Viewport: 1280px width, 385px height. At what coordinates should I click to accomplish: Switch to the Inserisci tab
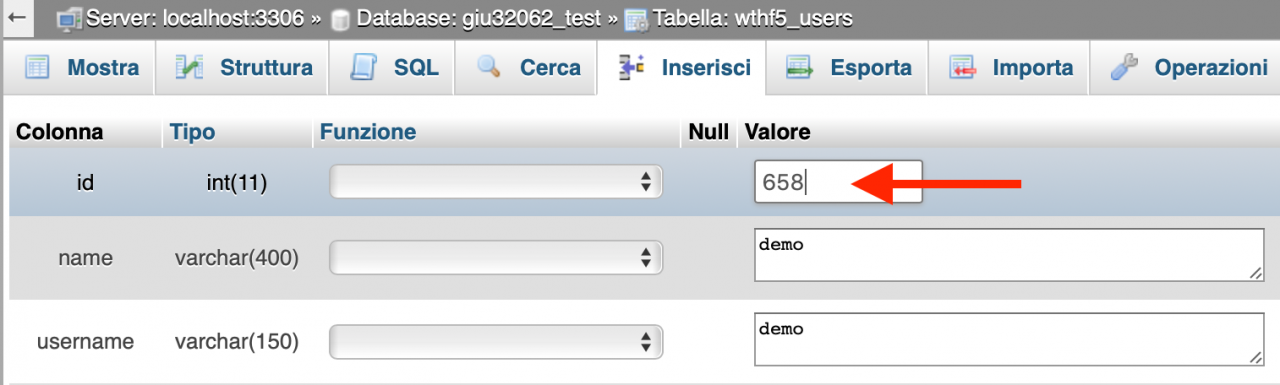683,68
